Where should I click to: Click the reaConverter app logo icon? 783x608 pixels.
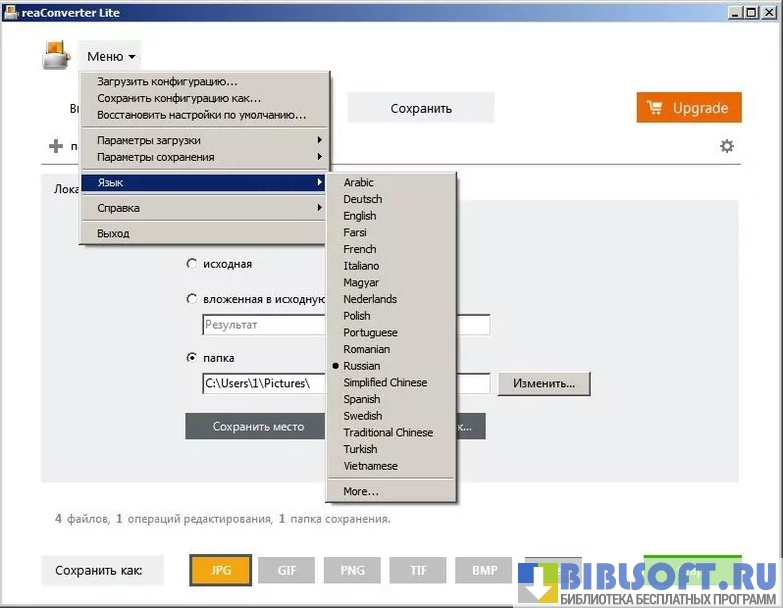pyautogui.click(x=56, y=56)
